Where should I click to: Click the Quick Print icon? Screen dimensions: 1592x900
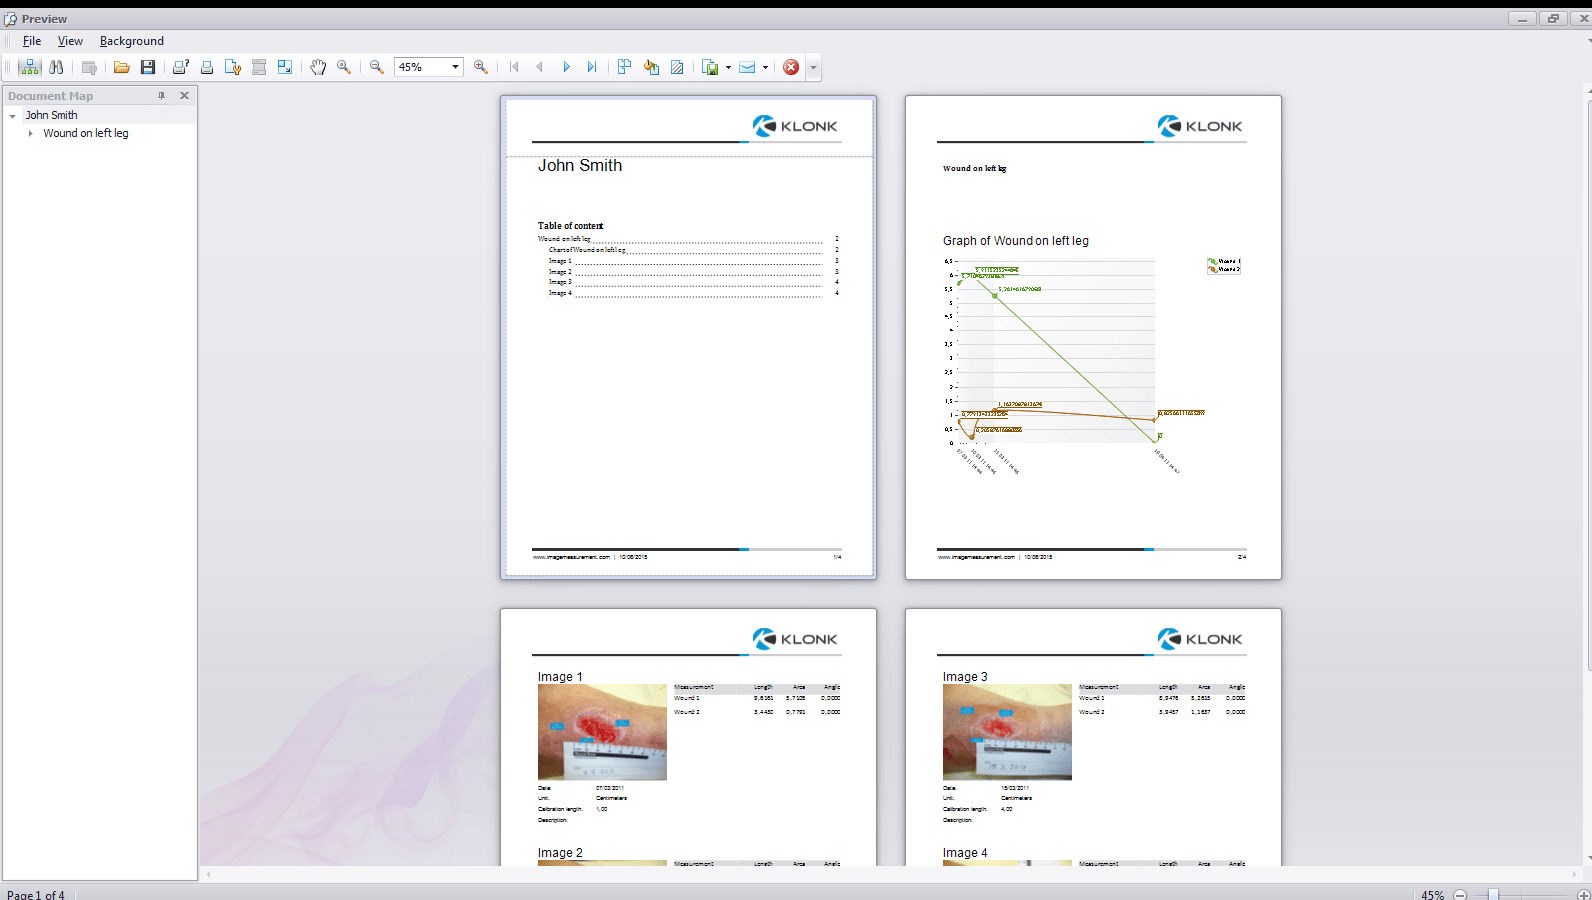point(207,67)
